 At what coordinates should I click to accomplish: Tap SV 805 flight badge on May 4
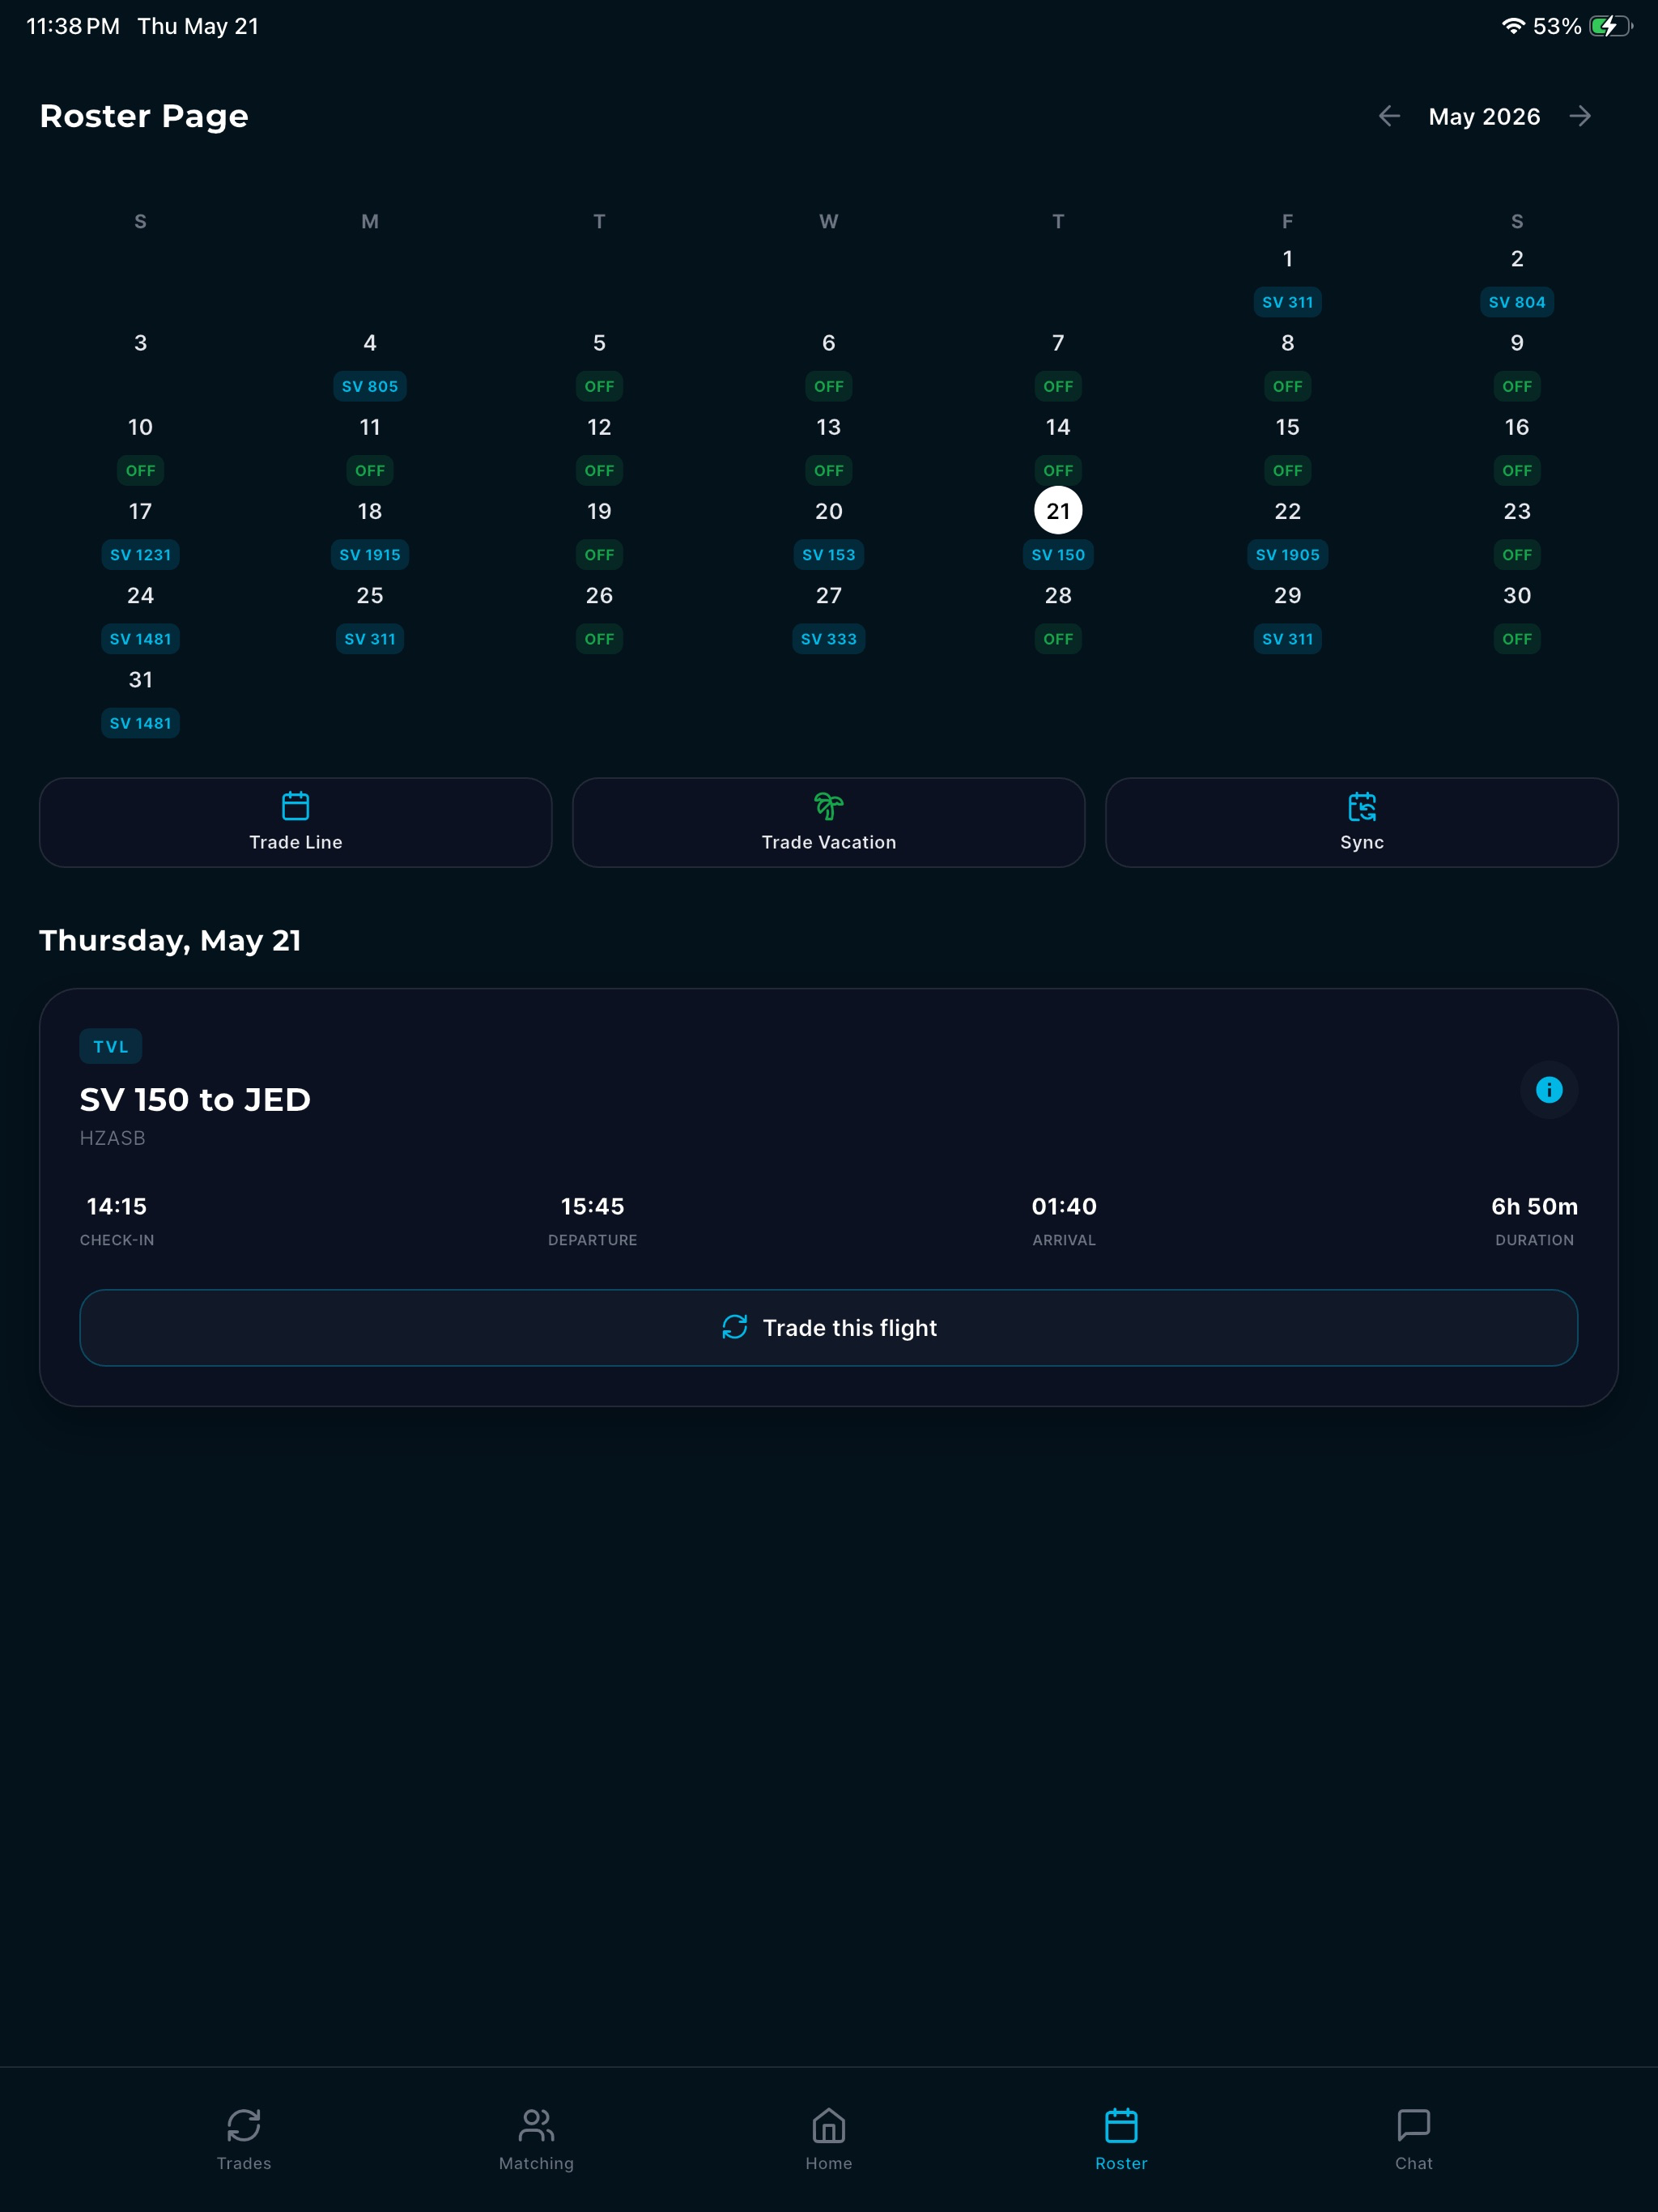pyautogui.click(x=370, y=386)
